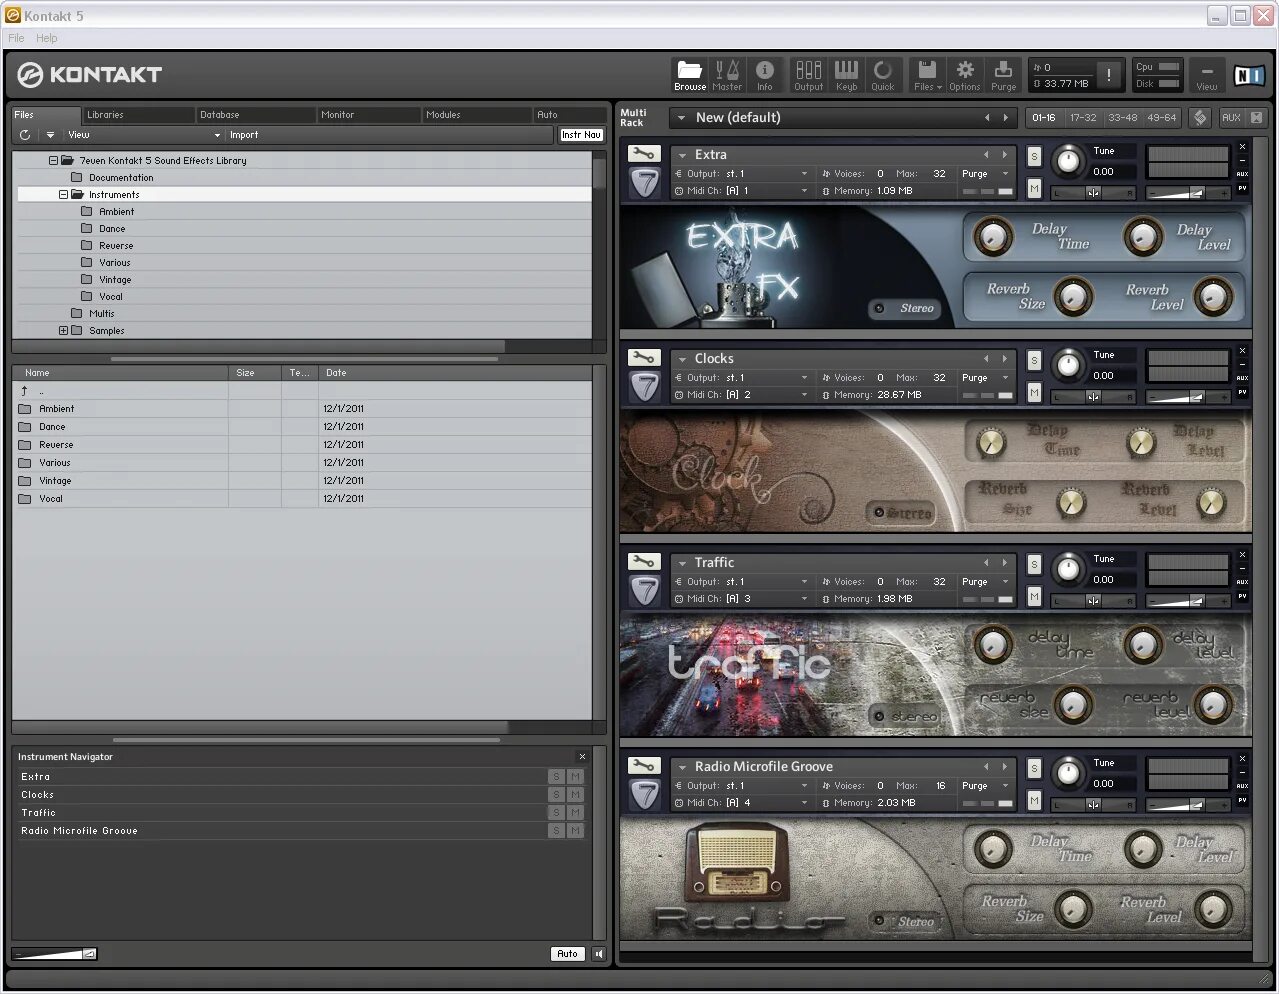The width and height of the screenshot is (1279, 994).
Task: Click the Delay Time knob on Extra FX
Action: 992,237
